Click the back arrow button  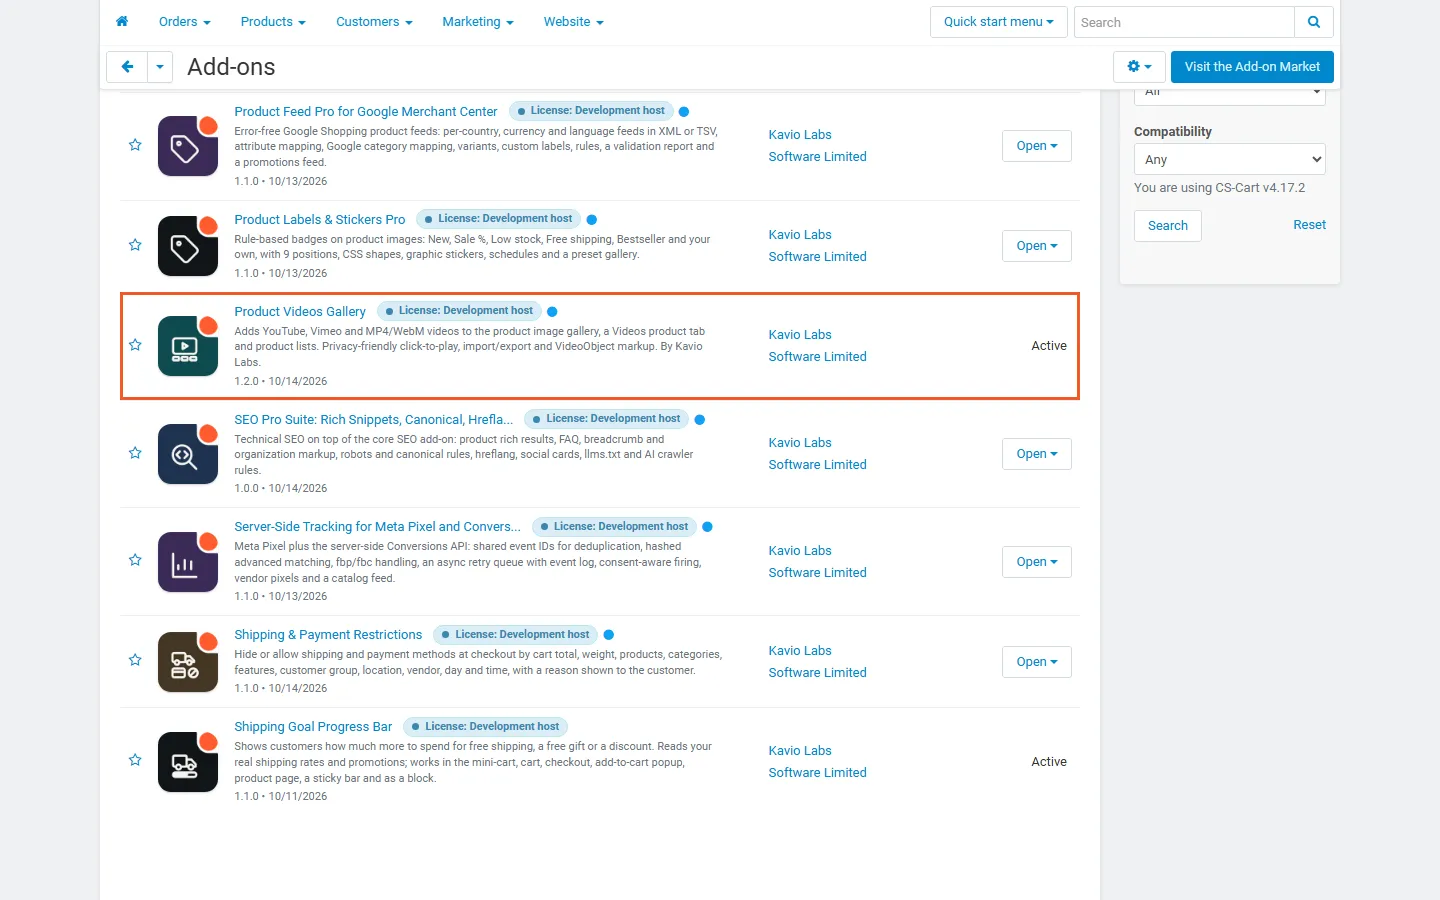127,67
